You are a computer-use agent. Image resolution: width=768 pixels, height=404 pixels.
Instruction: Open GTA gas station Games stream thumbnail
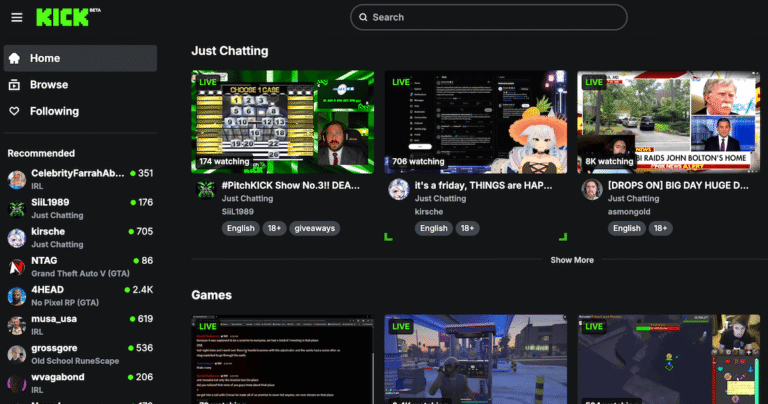click(476, 359)
